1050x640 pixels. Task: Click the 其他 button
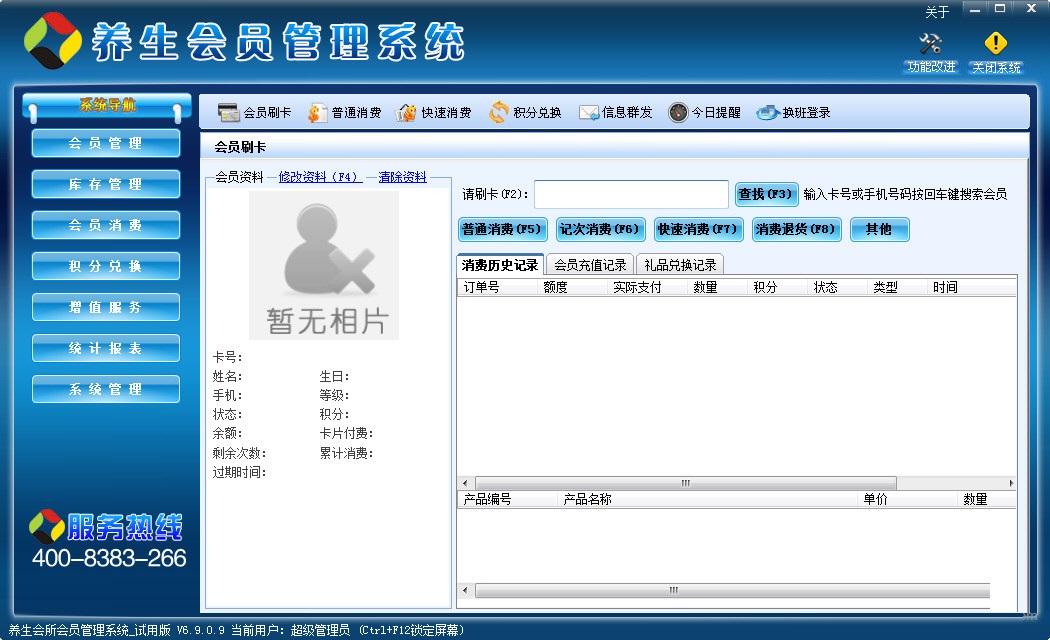tap(879, 229)
